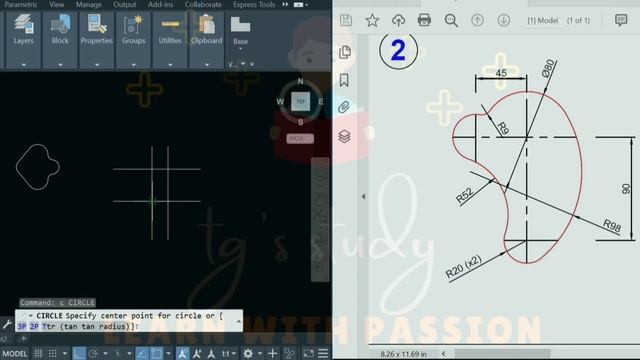Screen dimensions: 640x360
Task: Toggle annotation visibility in status bar
Action: tap(182, 353)
